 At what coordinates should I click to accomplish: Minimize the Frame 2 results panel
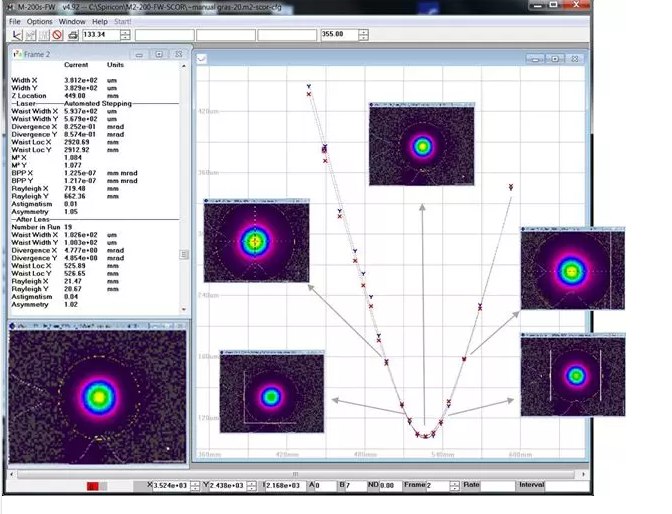(x=140, y=54)
